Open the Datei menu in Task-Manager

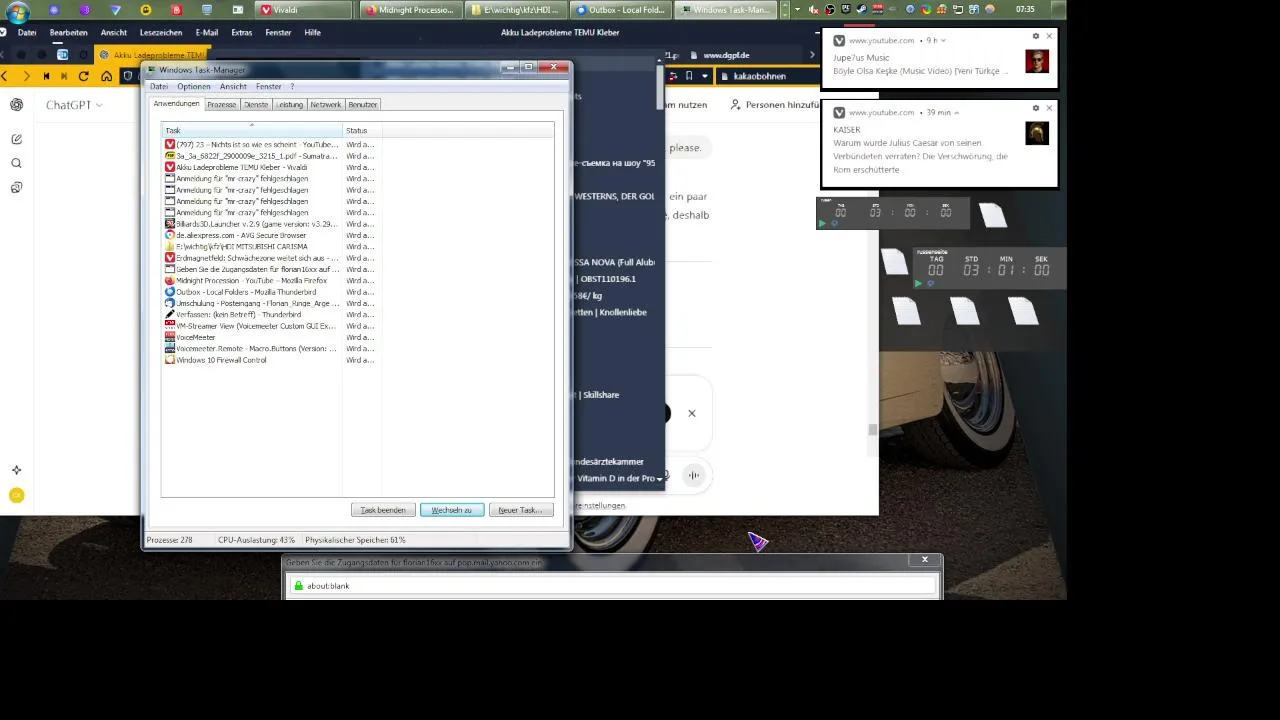point(159,87)
